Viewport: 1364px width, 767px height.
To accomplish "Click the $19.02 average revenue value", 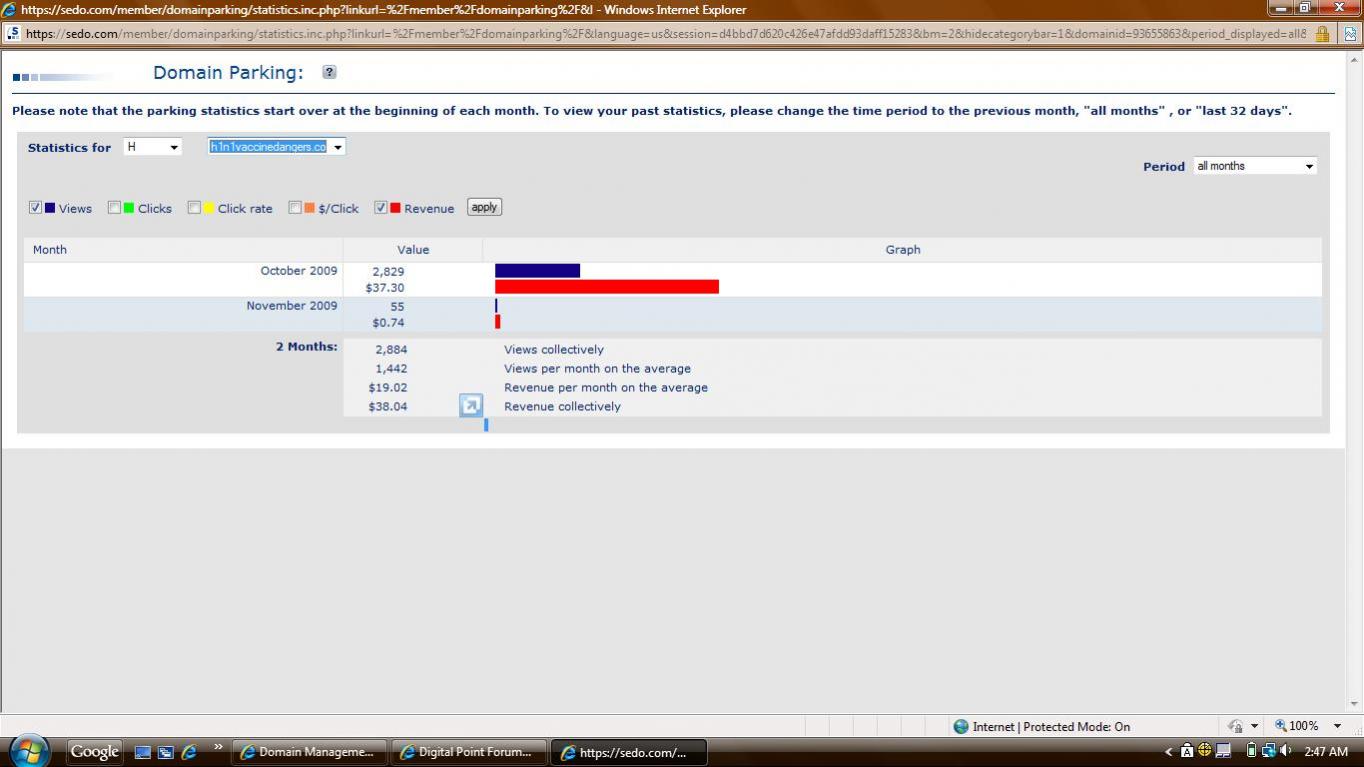I will pyautogui.click(x=388, y=388).
